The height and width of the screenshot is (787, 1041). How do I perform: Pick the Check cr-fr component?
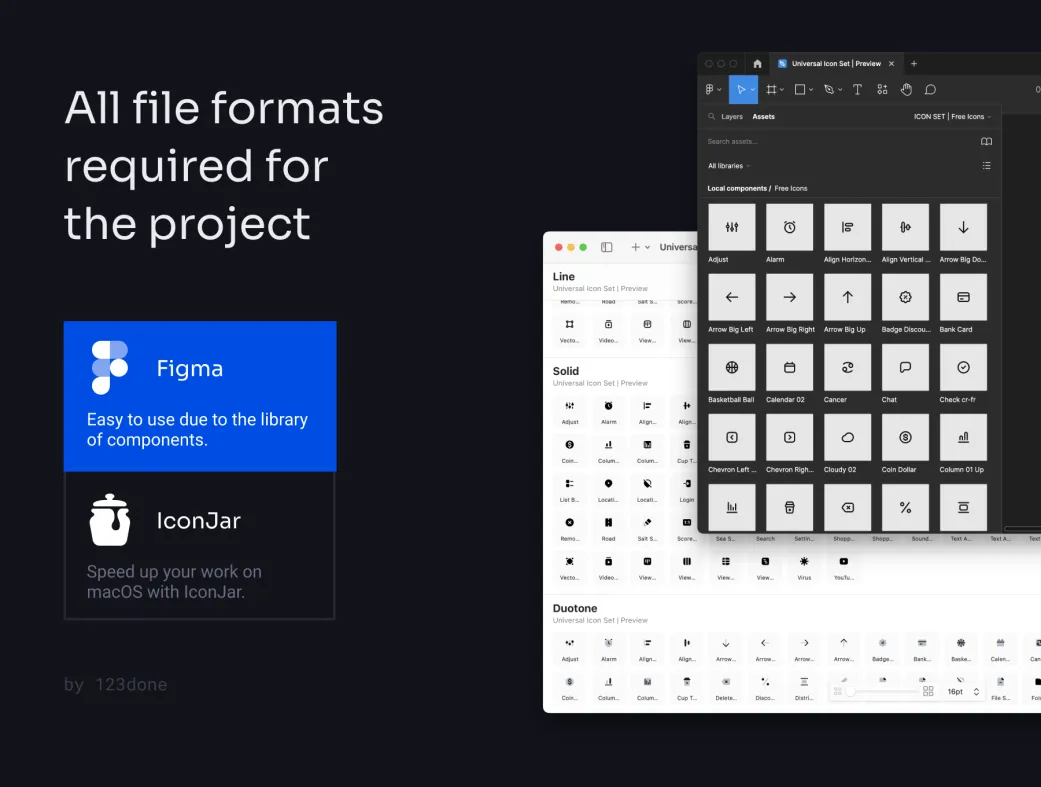[x=963, y=367]
